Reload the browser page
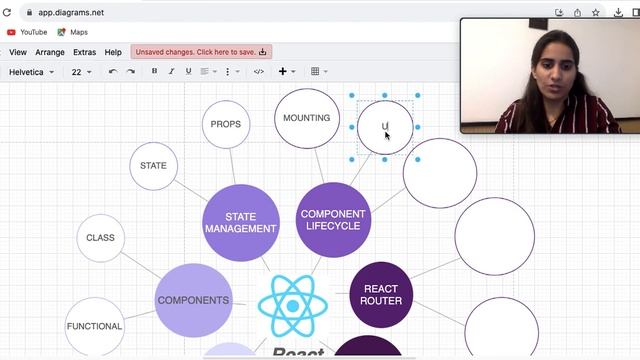Viewport: 640px width, 360px height. click(x=7, y=13)
